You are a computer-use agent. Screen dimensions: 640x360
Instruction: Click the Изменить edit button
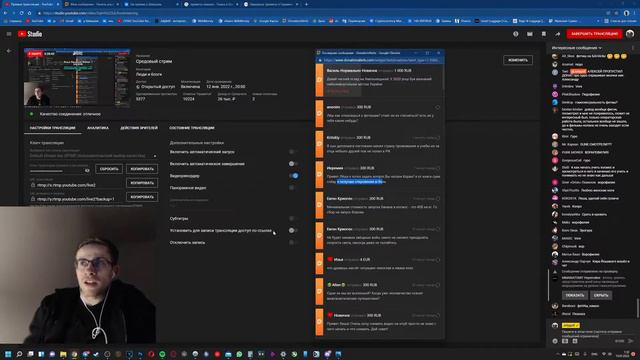518,60
